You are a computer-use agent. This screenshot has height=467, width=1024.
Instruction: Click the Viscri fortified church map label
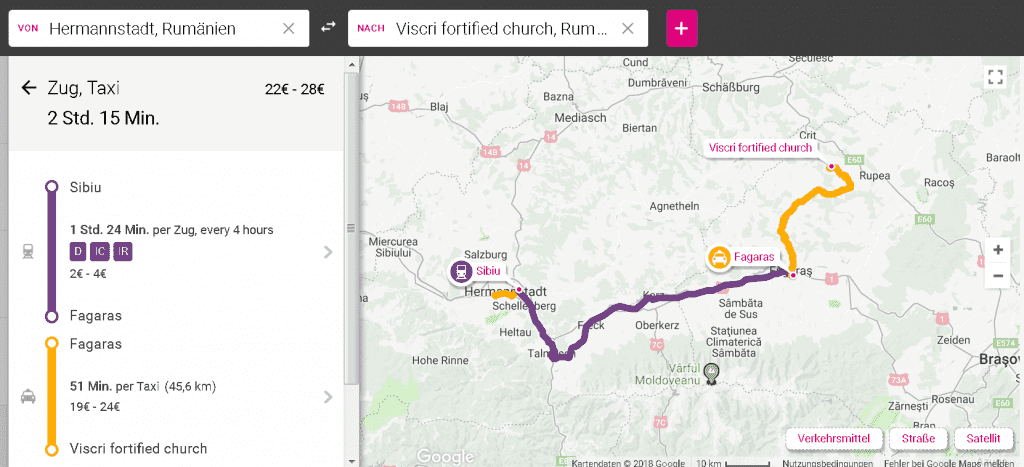(x=760, y=148)
